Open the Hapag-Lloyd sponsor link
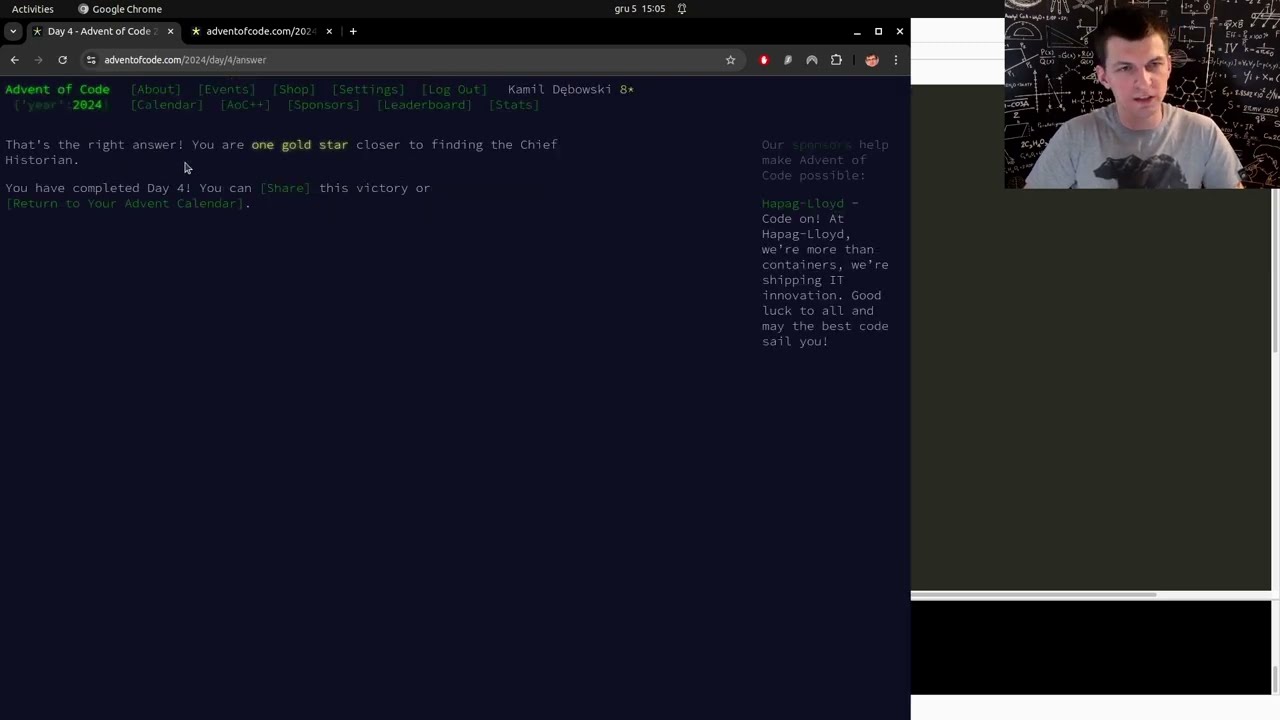 tap(803, 204)
